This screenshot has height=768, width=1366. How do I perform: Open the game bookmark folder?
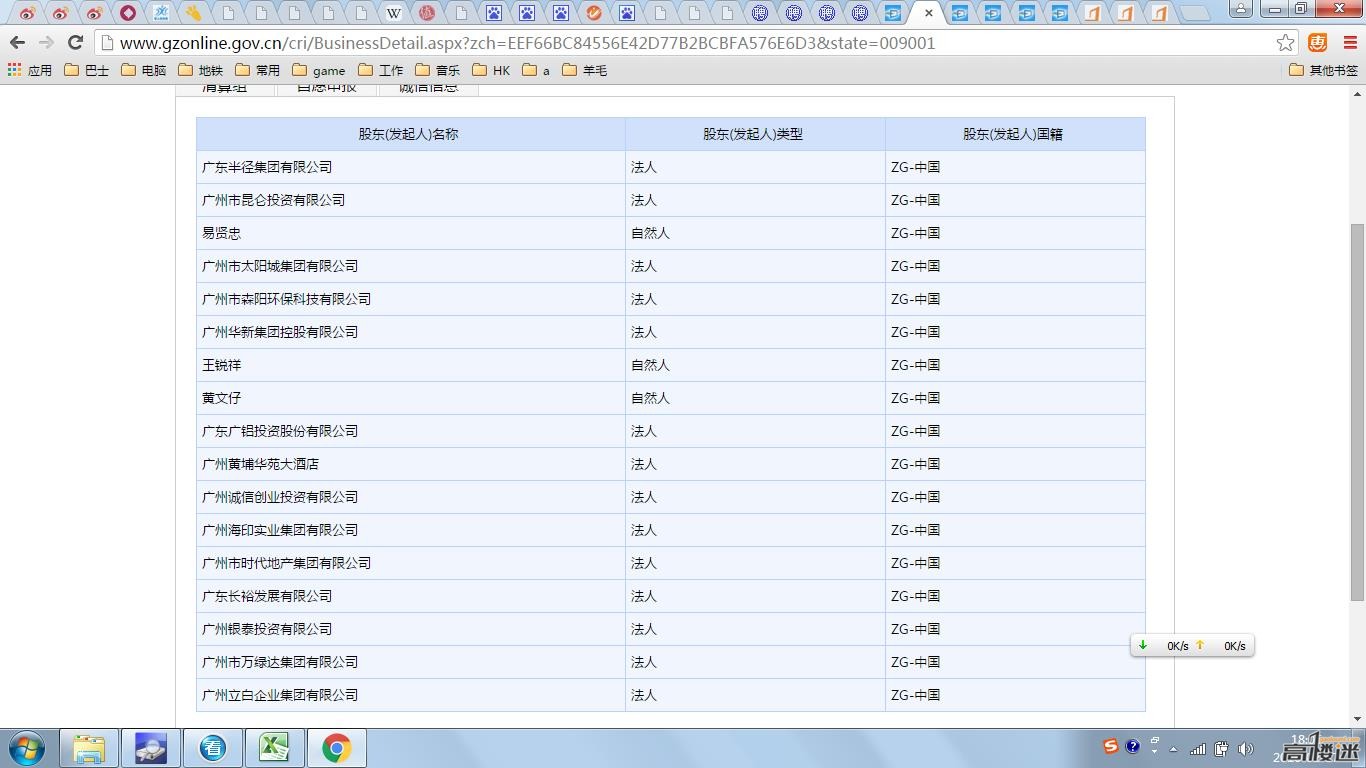click(x=318, y=70)
